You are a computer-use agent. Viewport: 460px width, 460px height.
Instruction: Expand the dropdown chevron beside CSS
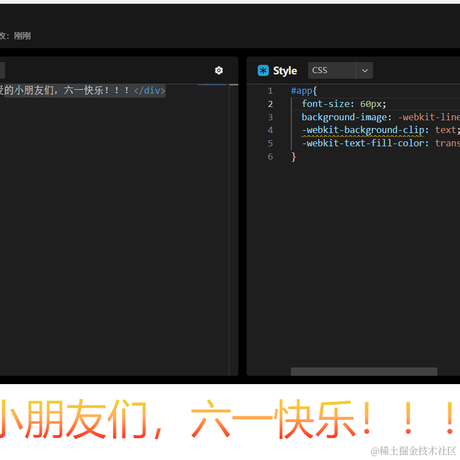[x=365, y=70]
